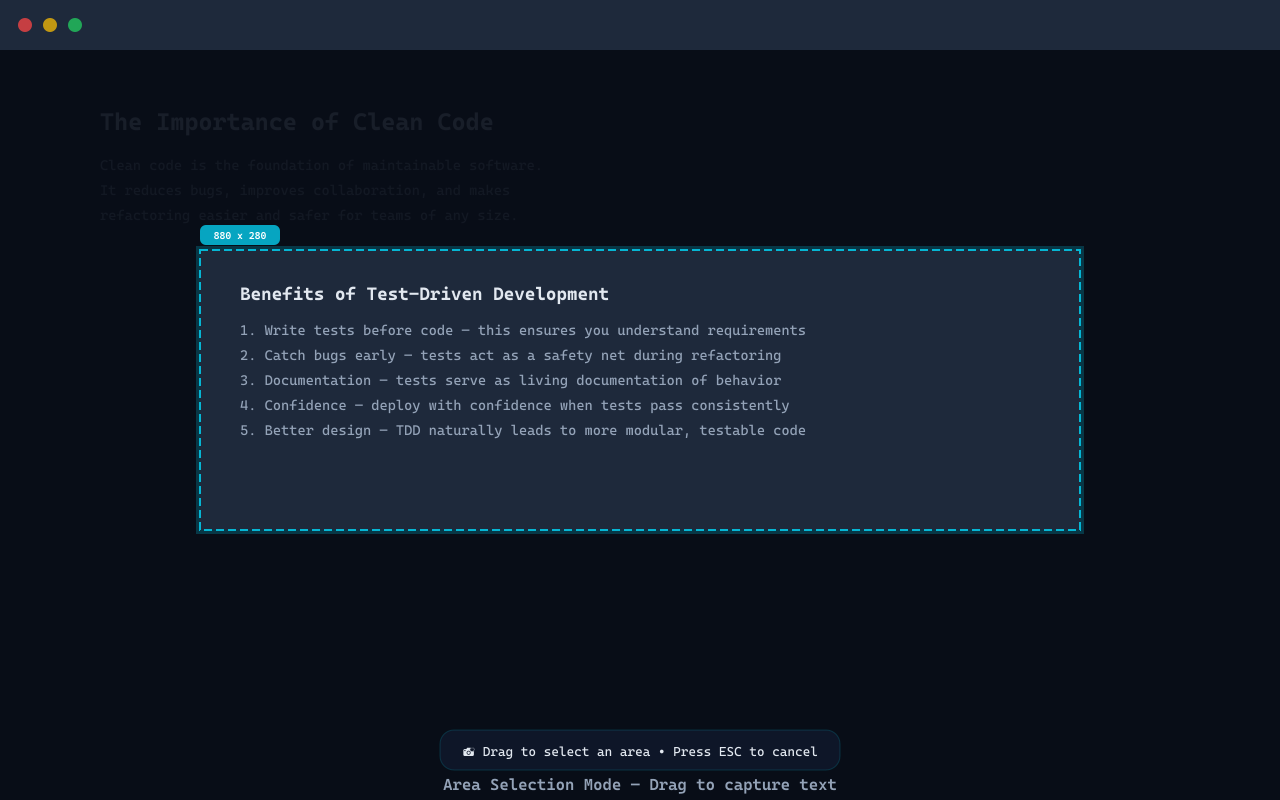This screenshot has height=800, width=1280.
Task: Click the dashed selection rectangle border
Action: pos(640,248)
